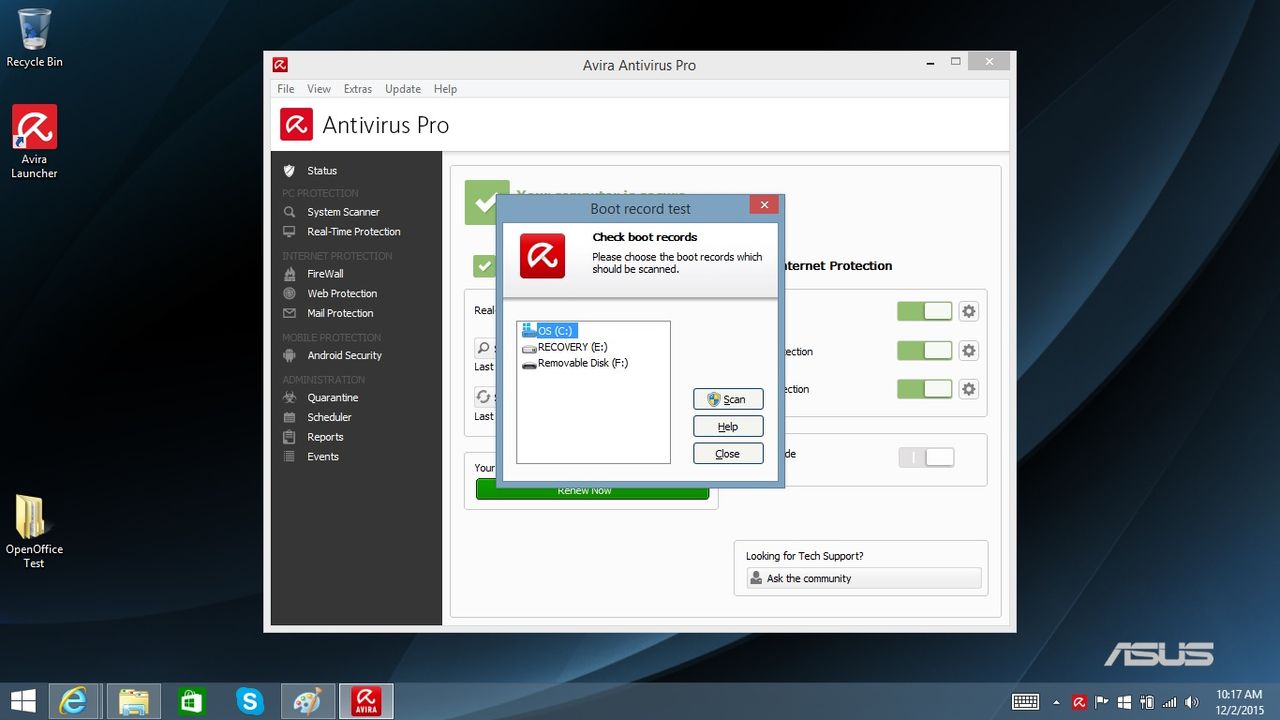View Reports from the sidebar
The height and width of the screenshot is (720, 1280).
click(x=314, y=437)
